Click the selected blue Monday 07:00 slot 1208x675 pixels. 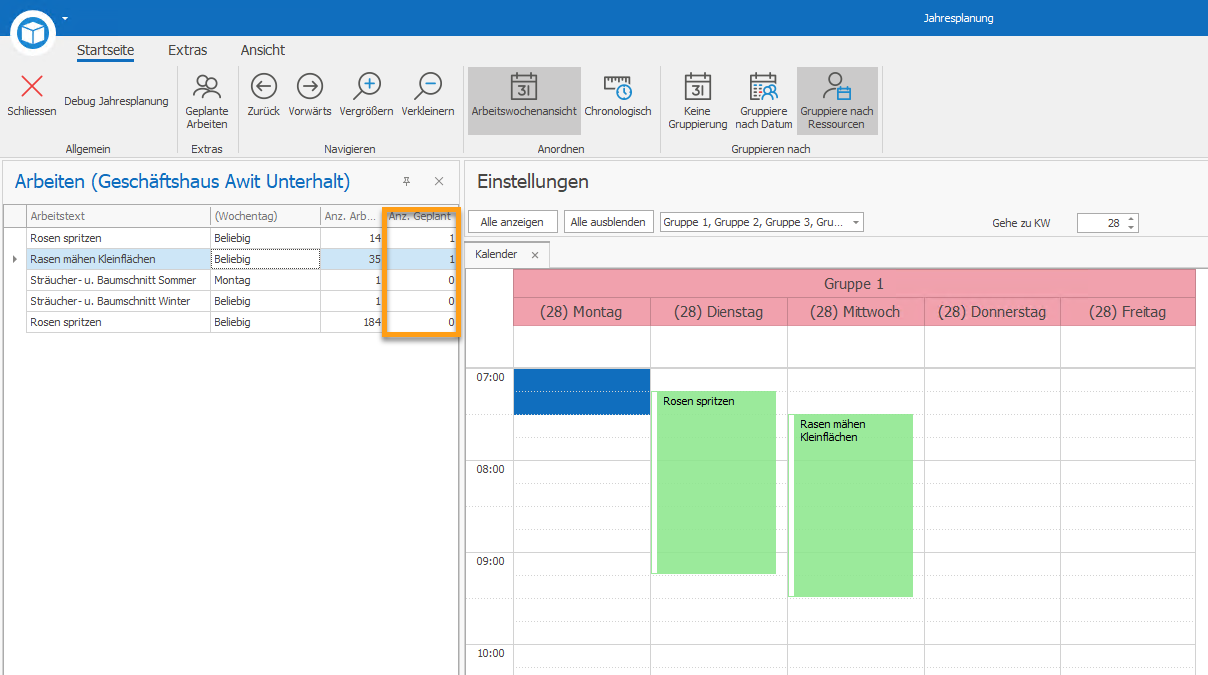point(582,391)
